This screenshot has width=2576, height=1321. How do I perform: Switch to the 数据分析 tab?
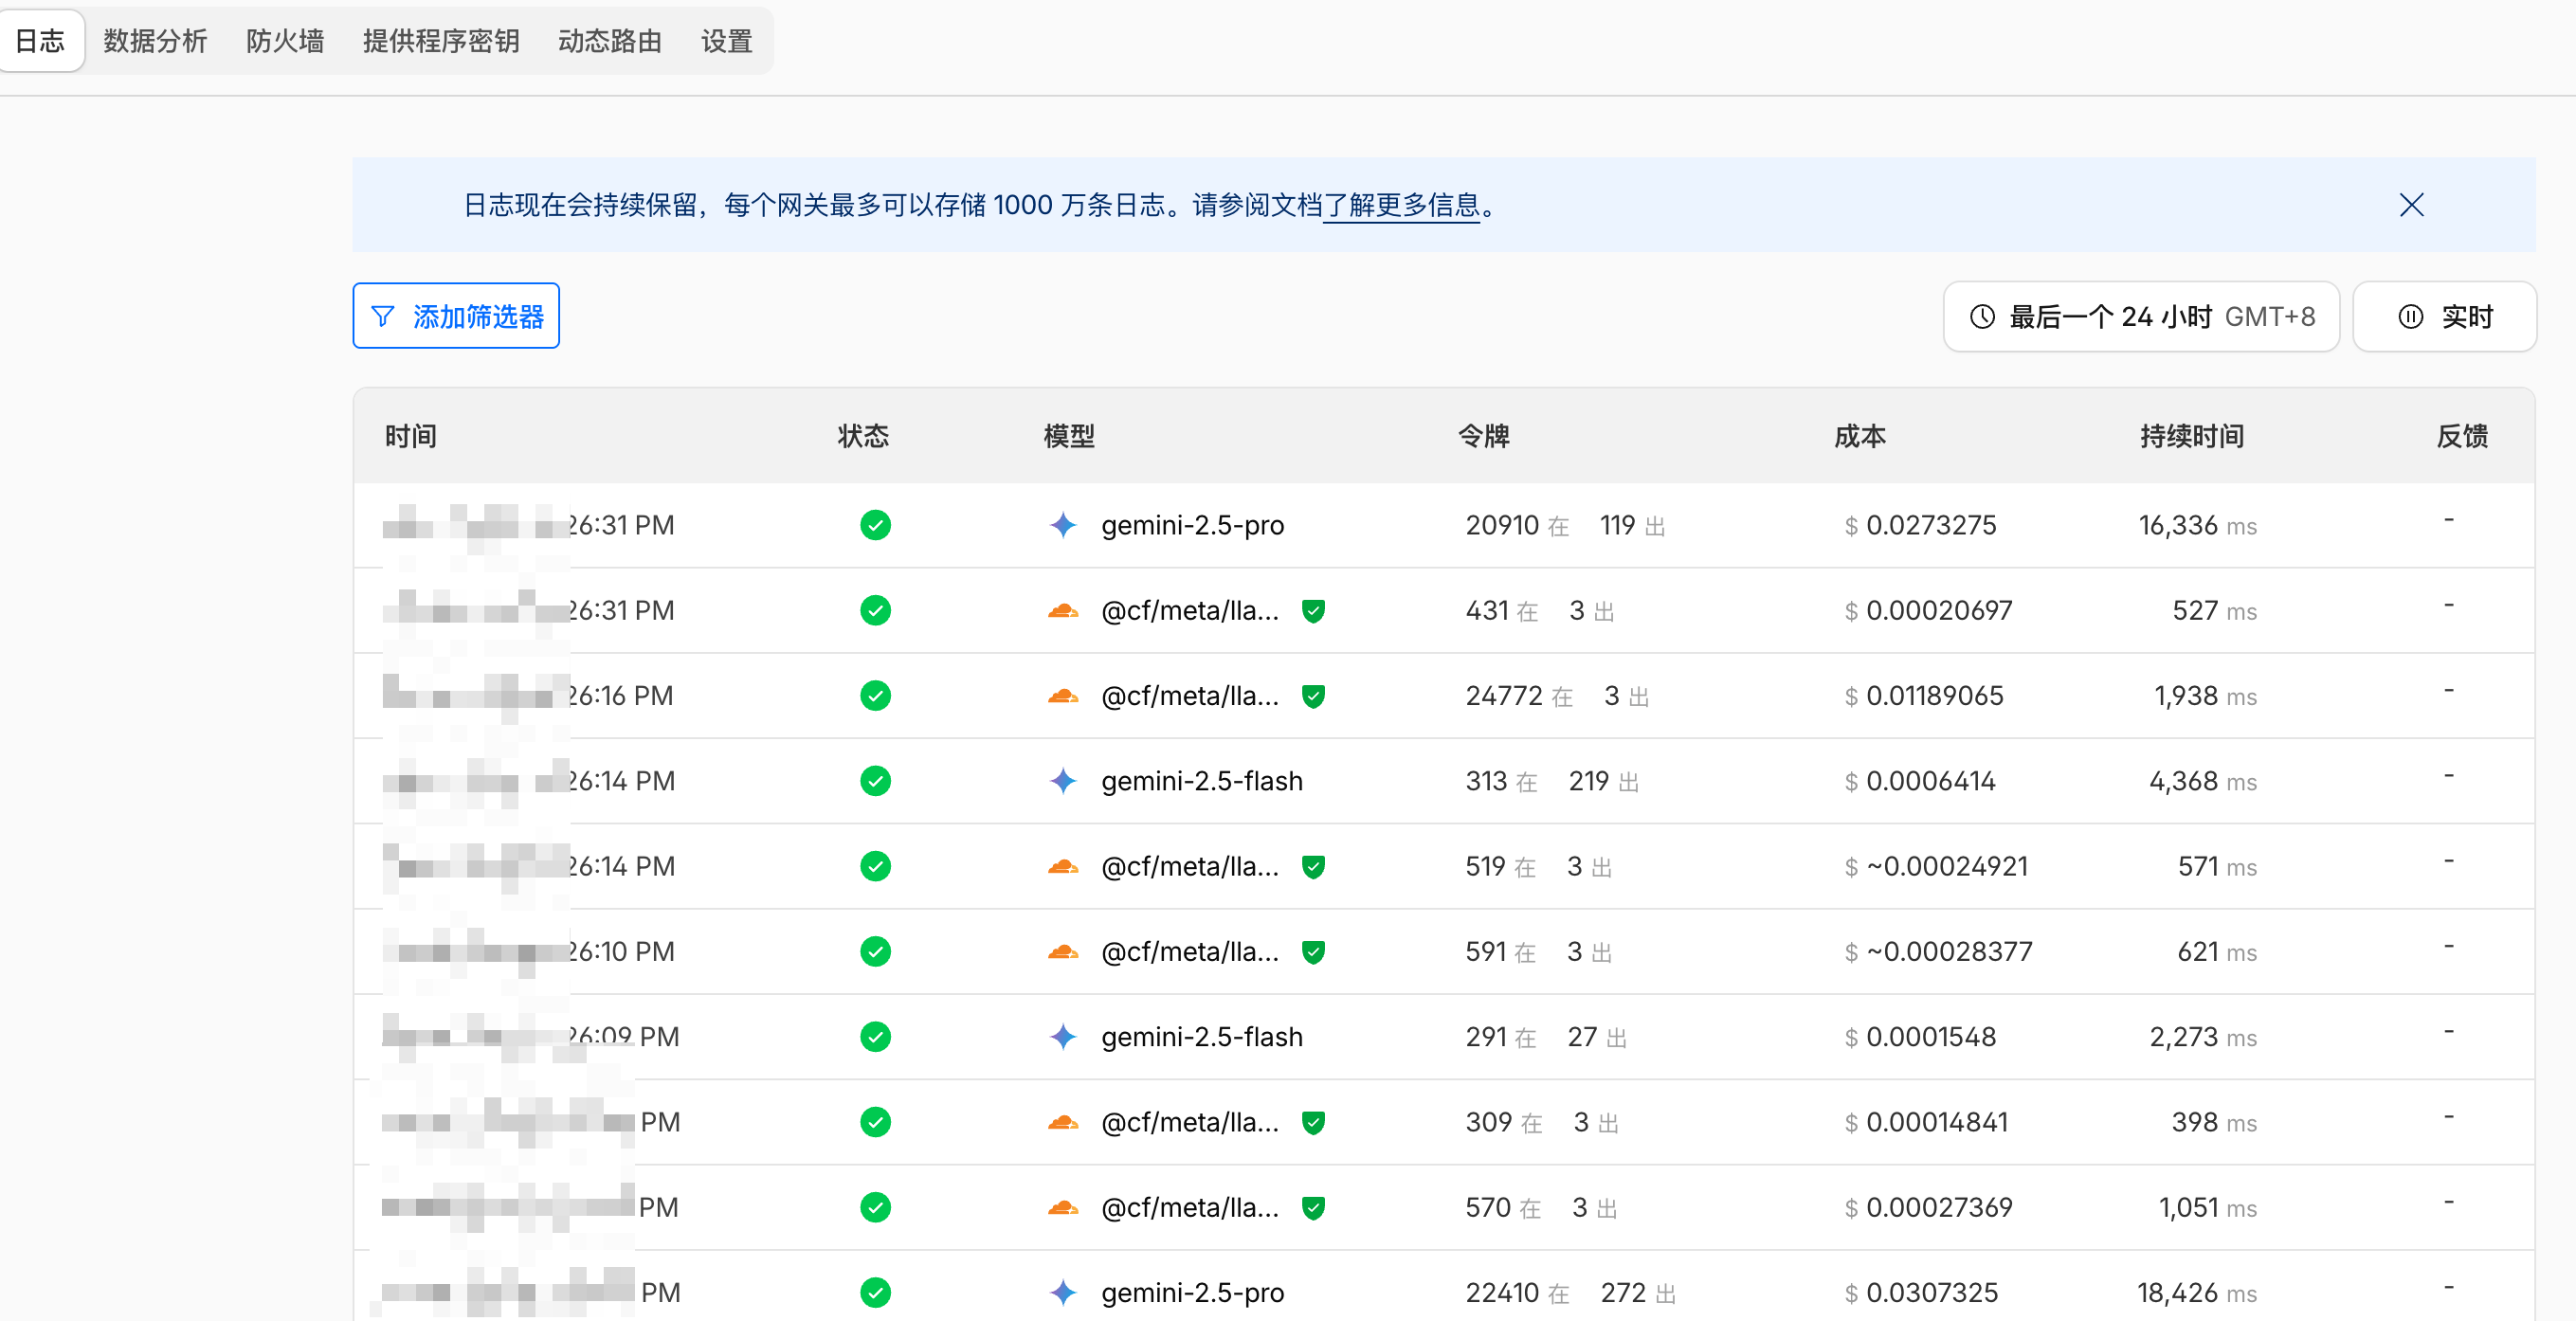pyautogui.click(x=155, y=41)
